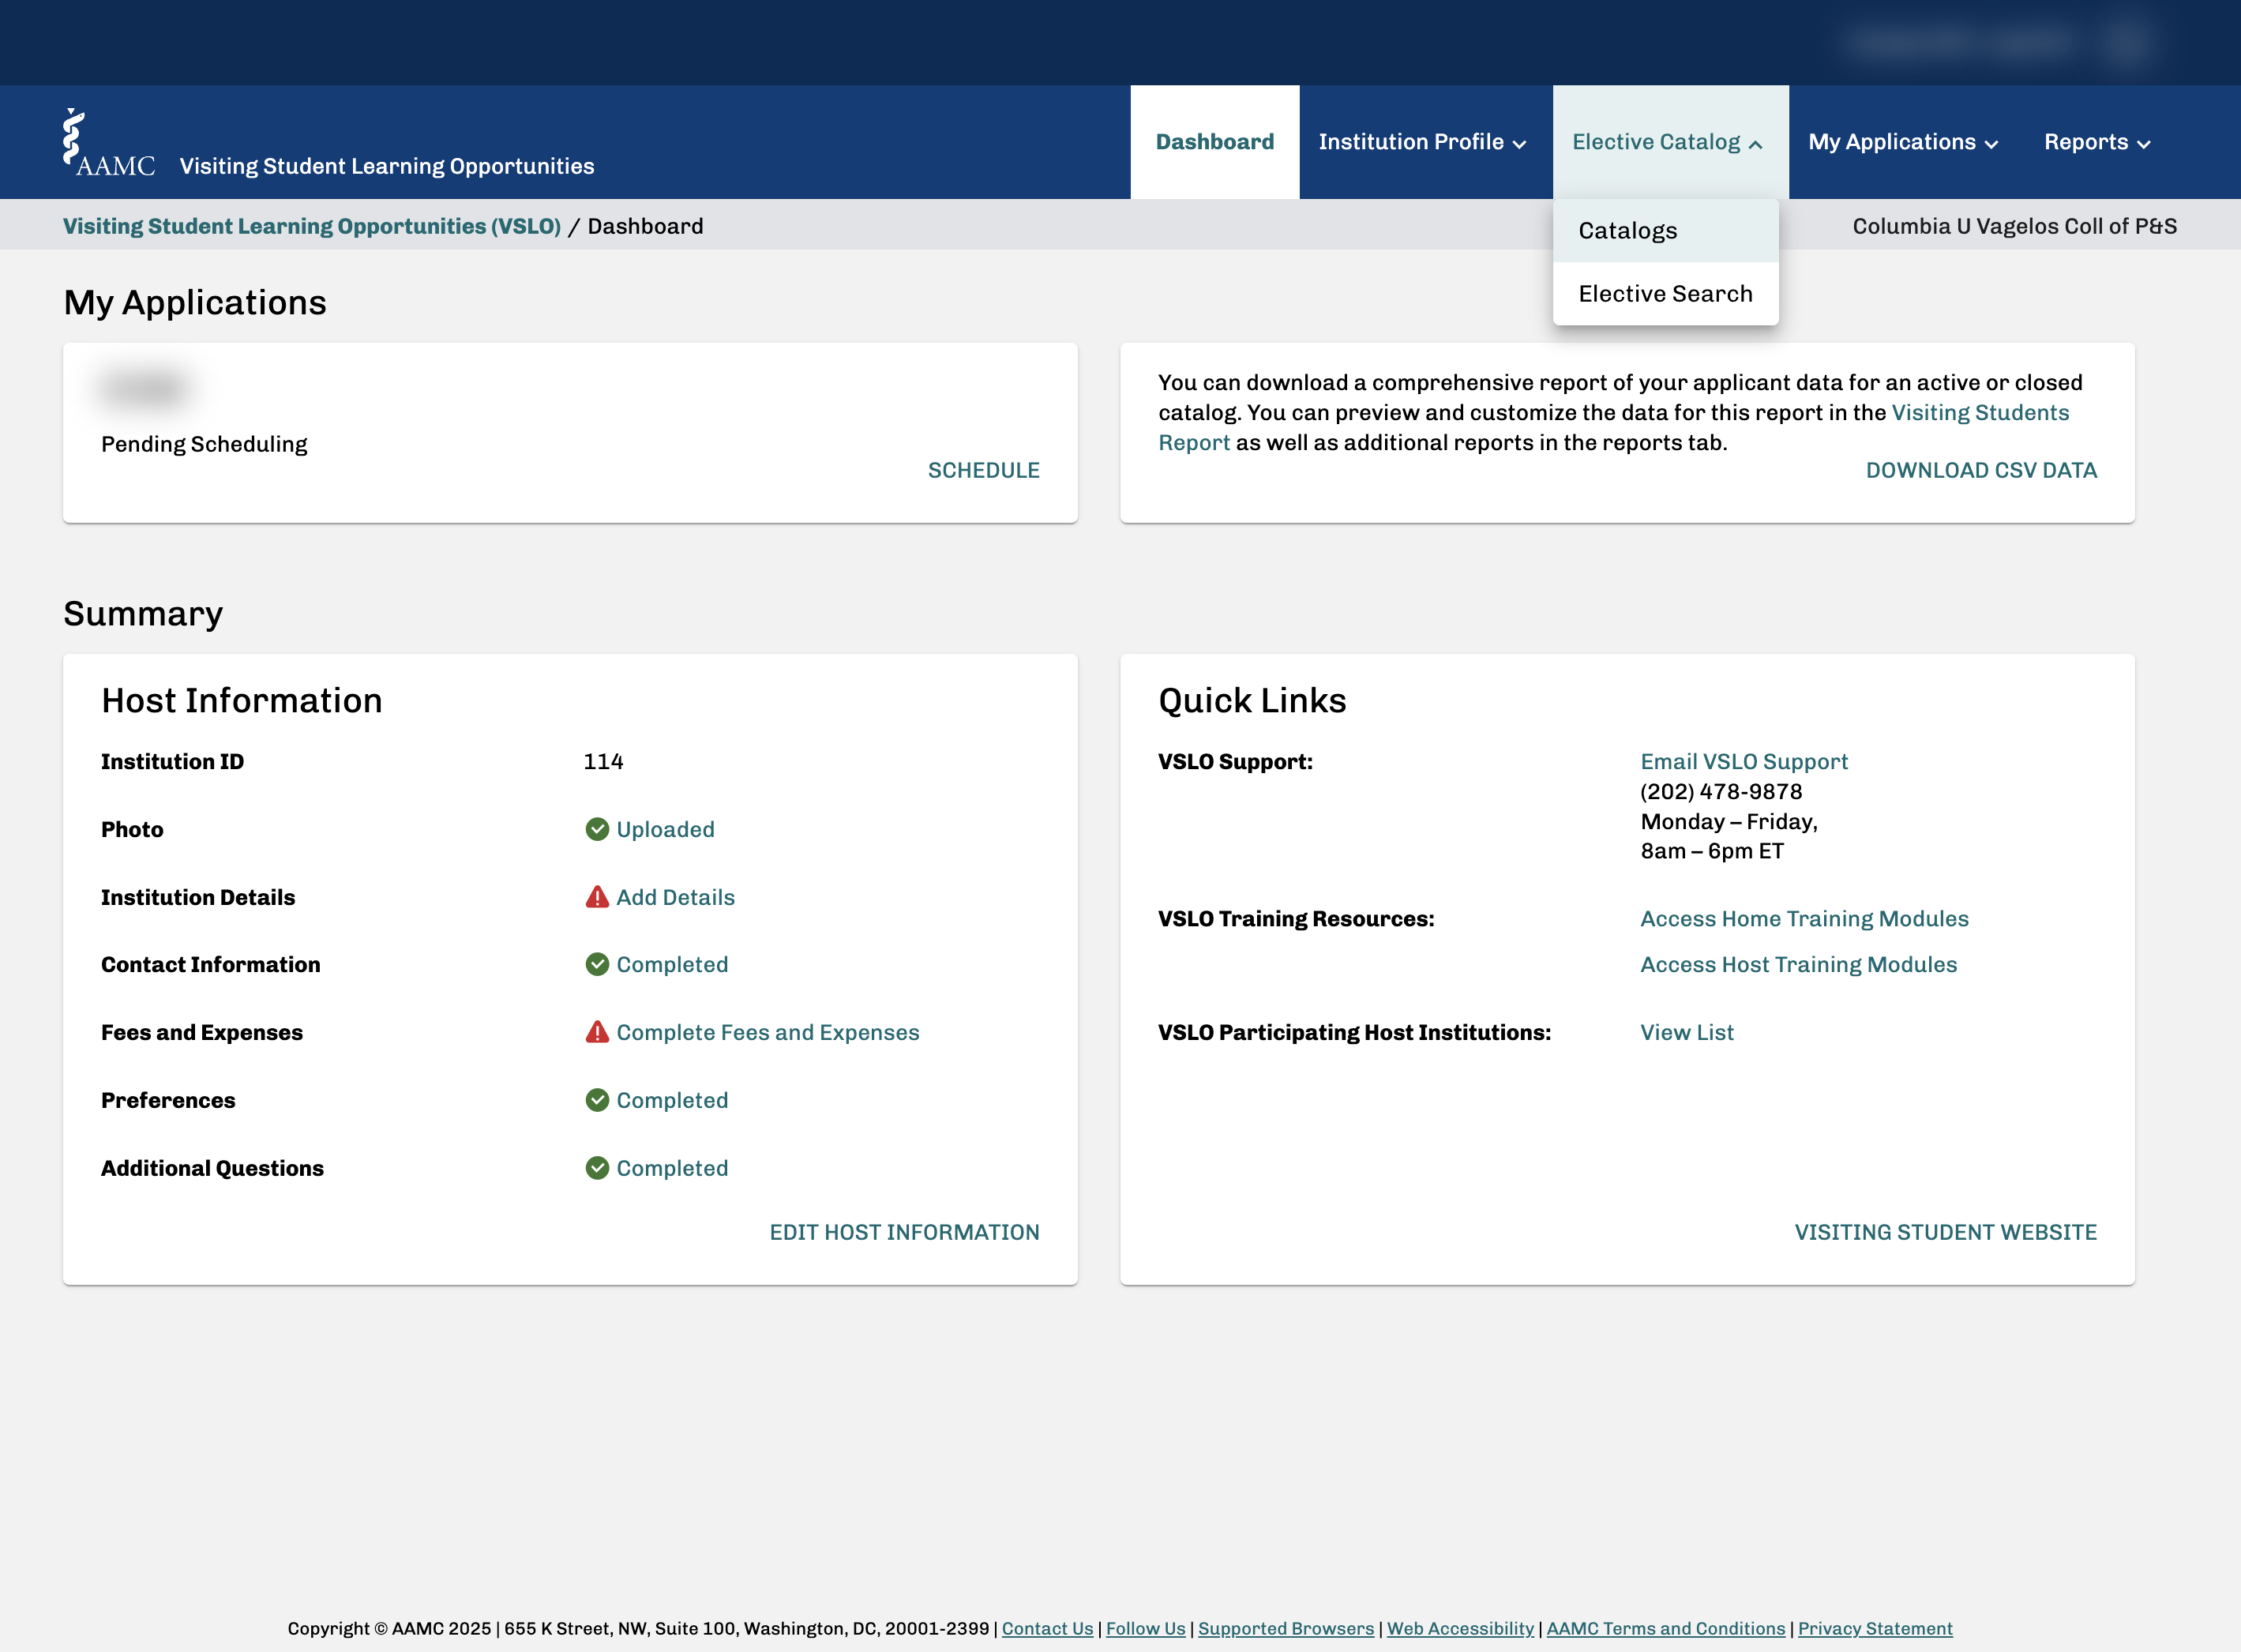Click the SCHEDULE button

point(983,471)
